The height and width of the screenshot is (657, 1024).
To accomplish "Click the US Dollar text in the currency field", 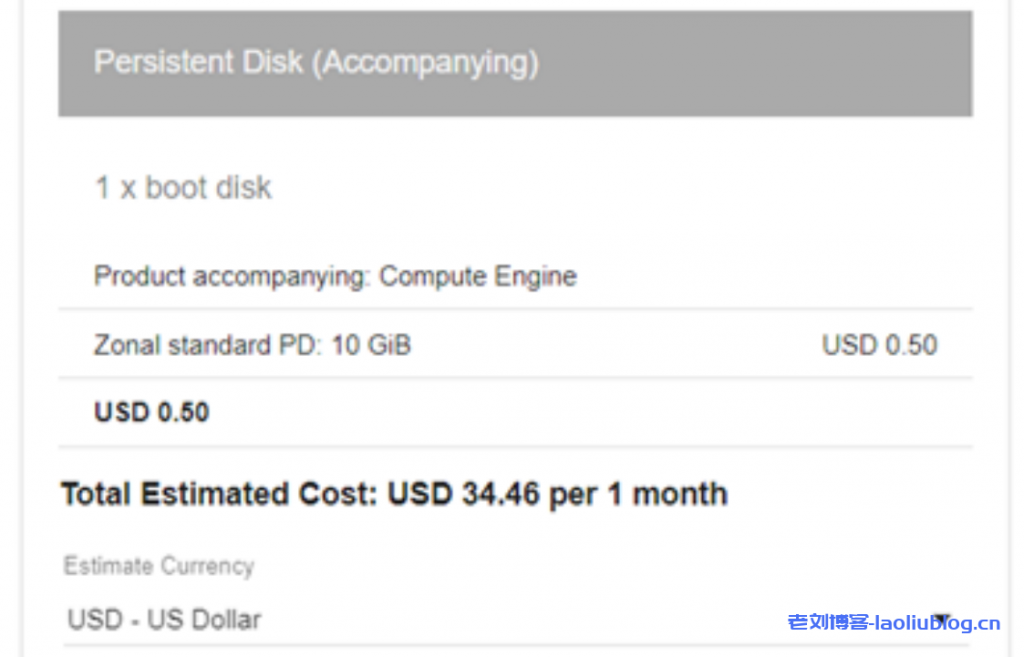I will (204, 619).
